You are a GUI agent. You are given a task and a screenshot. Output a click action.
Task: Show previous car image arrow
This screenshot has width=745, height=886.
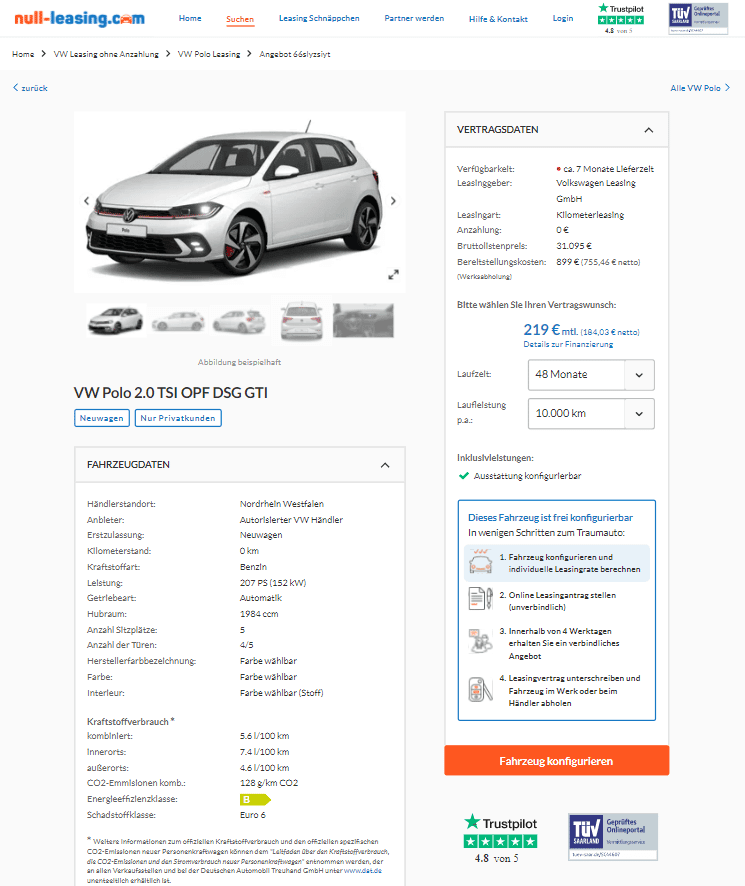(86, 201)
